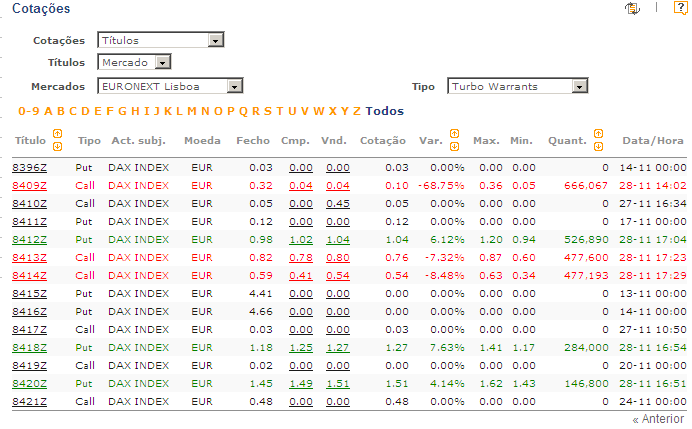Open title 8413Z
Viewport: 692px width, 429px height.
(x=30, y=258)
